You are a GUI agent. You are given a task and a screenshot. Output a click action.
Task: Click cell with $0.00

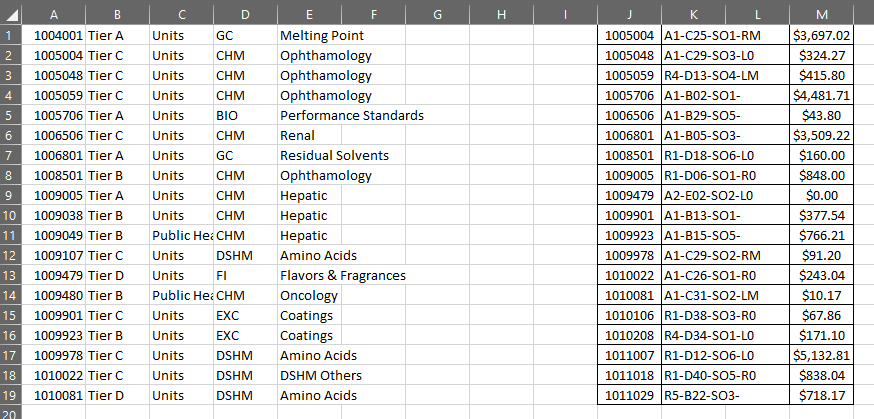coord(821,195)
